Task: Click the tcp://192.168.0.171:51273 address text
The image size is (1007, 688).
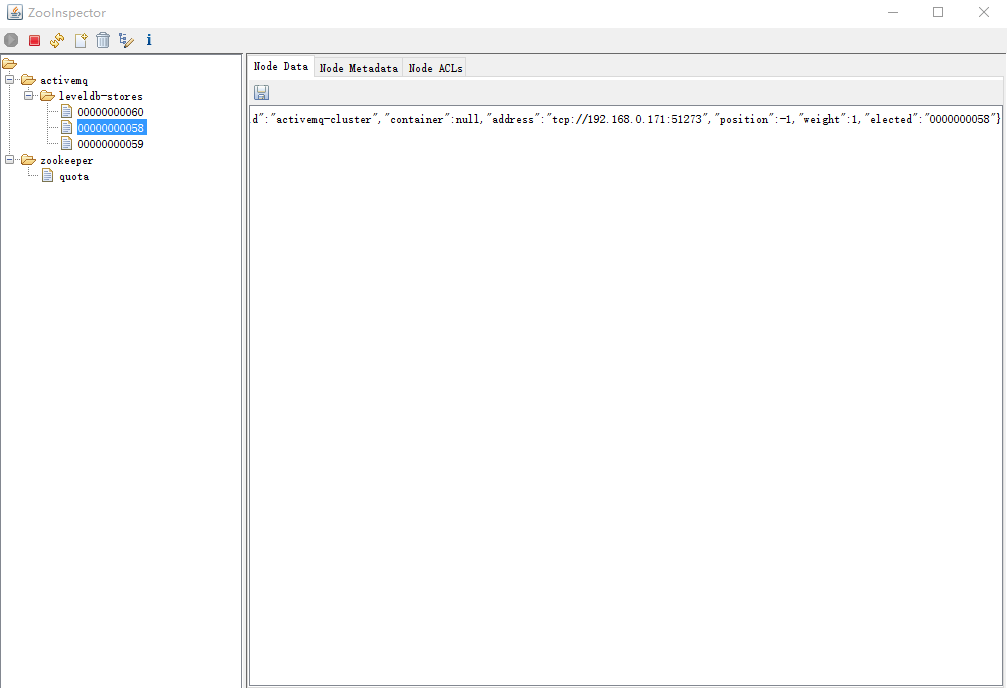Action: coord(627,119)
